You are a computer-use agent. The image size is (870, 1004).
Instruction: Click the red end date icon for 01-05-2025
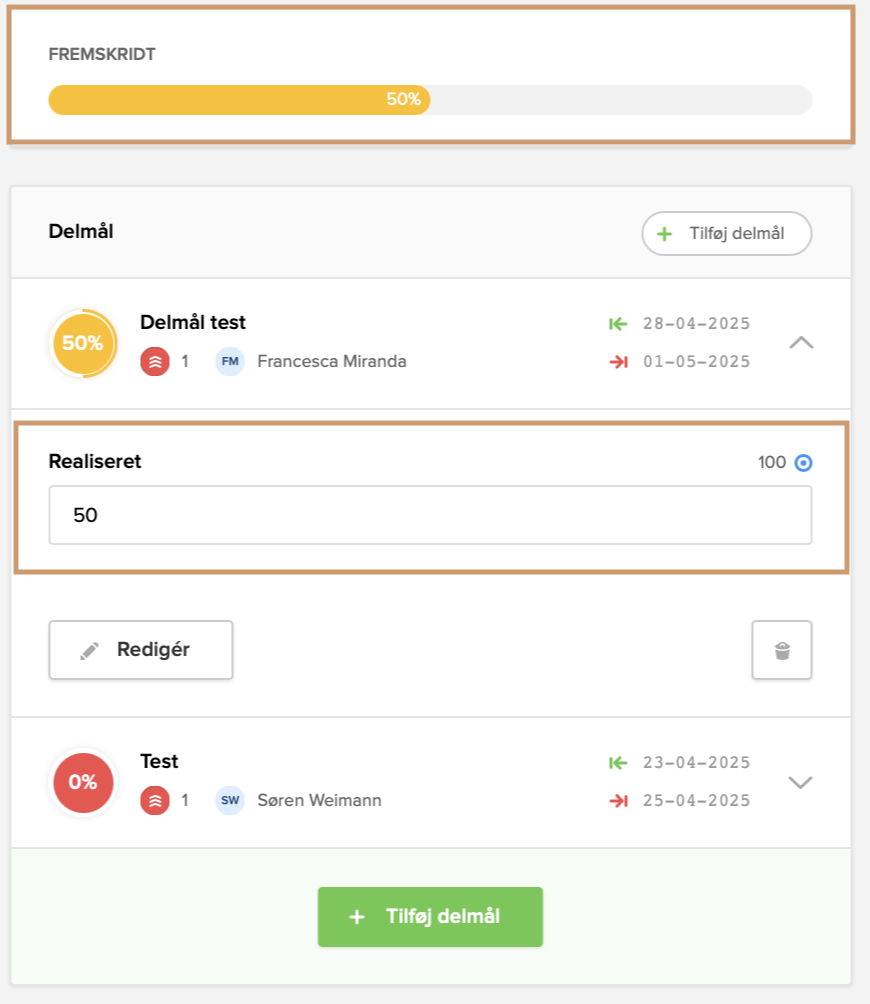click(618, 362)
